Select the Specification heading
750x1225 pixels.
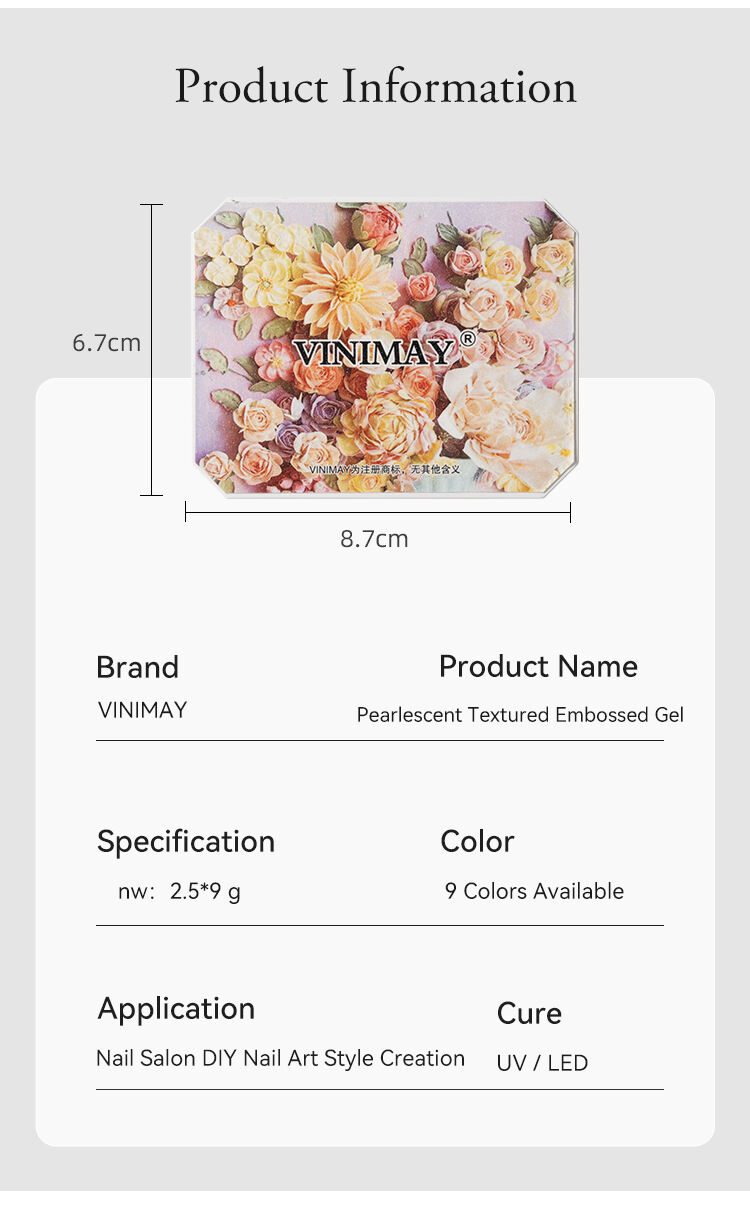(185, 842)
